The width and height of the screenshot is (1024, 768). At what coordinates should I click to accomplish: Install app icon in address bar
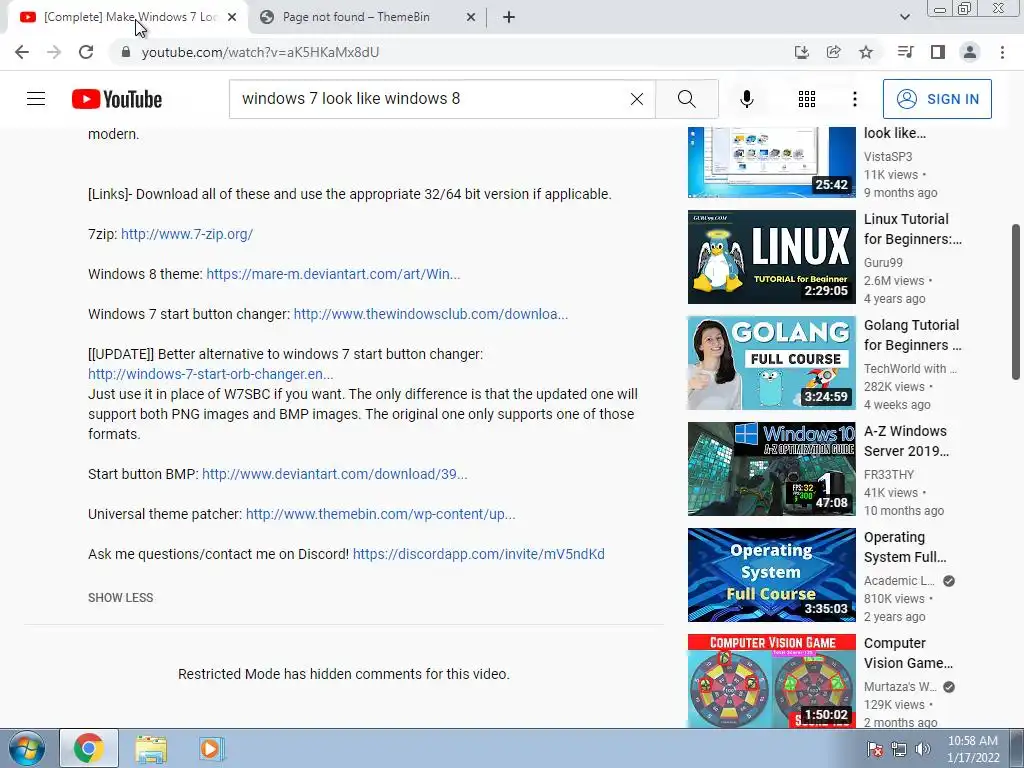(801, 52)
